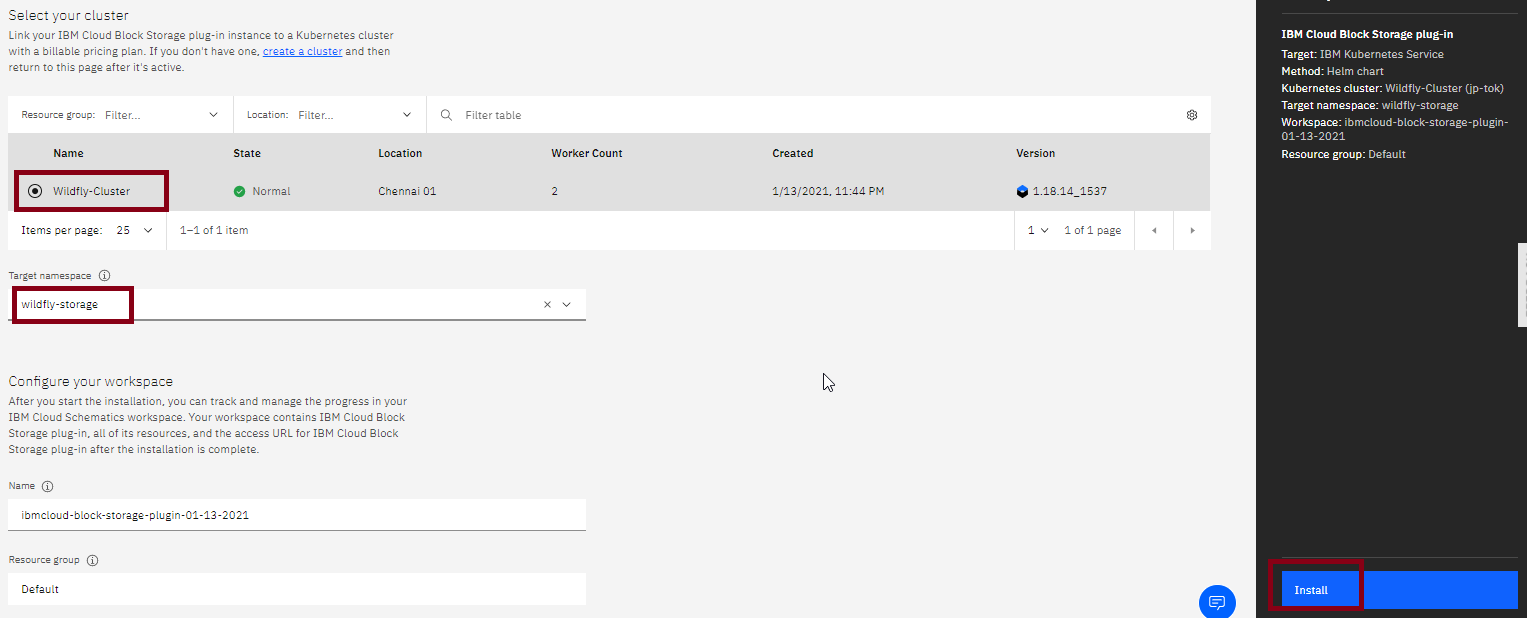Click the Resource group info icon
The height and width of the screenshot is (618, 1527).
click(x=93, y=561)
